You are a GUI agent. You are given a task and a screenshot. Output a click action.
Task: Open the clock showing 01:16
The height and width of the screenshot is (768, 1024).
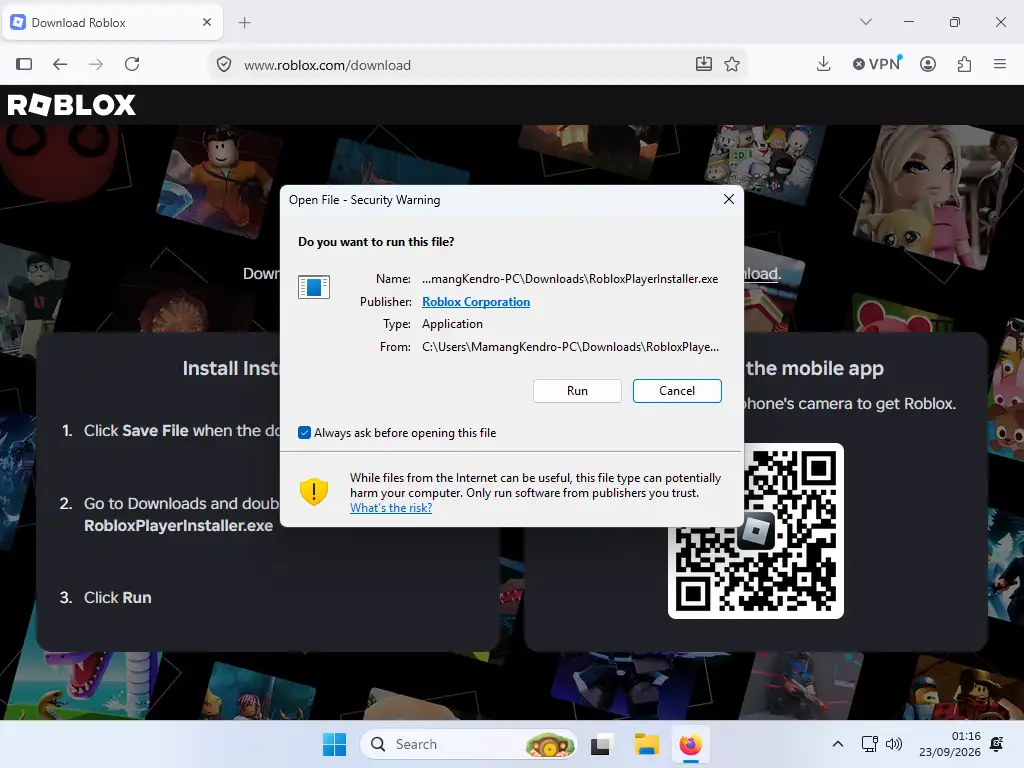[x=950, y=744]
